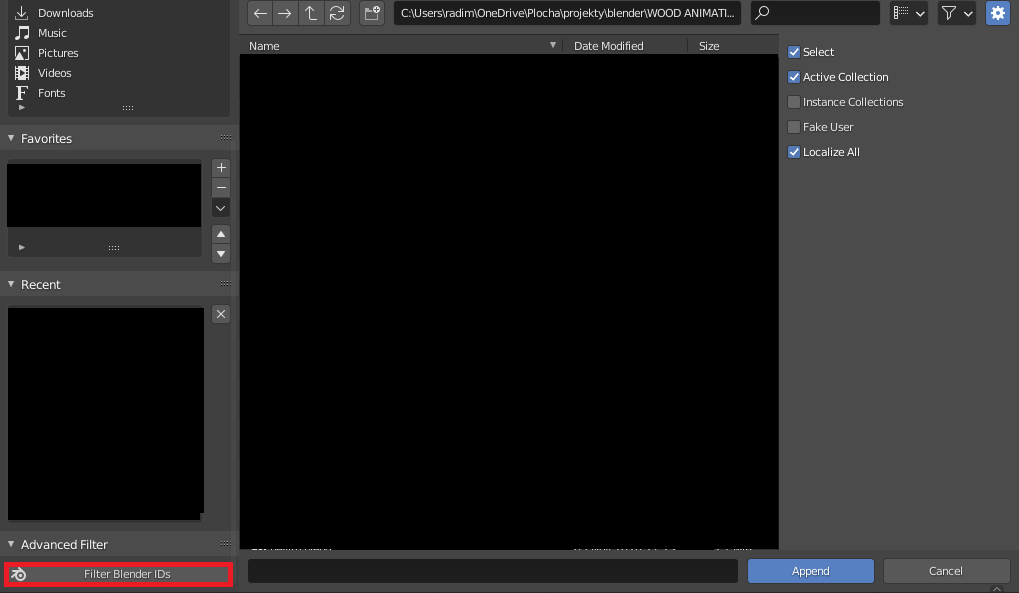The height and width of the screenshot is (593, 1019).
Task: Uncheck the Select checkbox
Action: click(794, 52)
